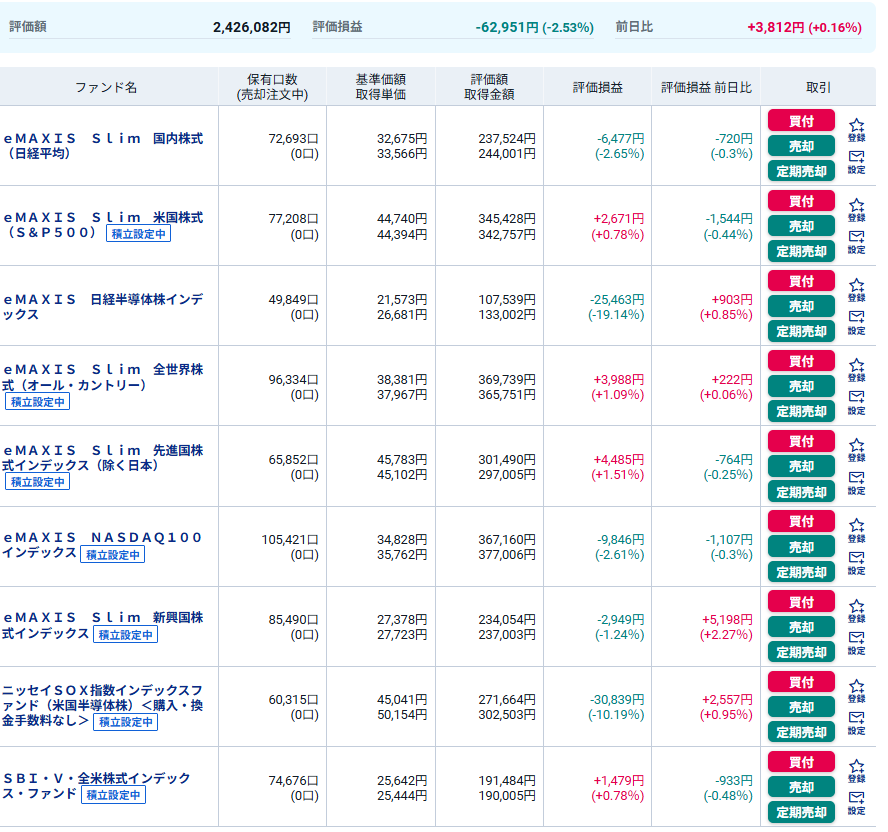Click 売却 for 全世界株式(オール・カントリー)
Screen dimensions: 888x832
pos(801,386)
